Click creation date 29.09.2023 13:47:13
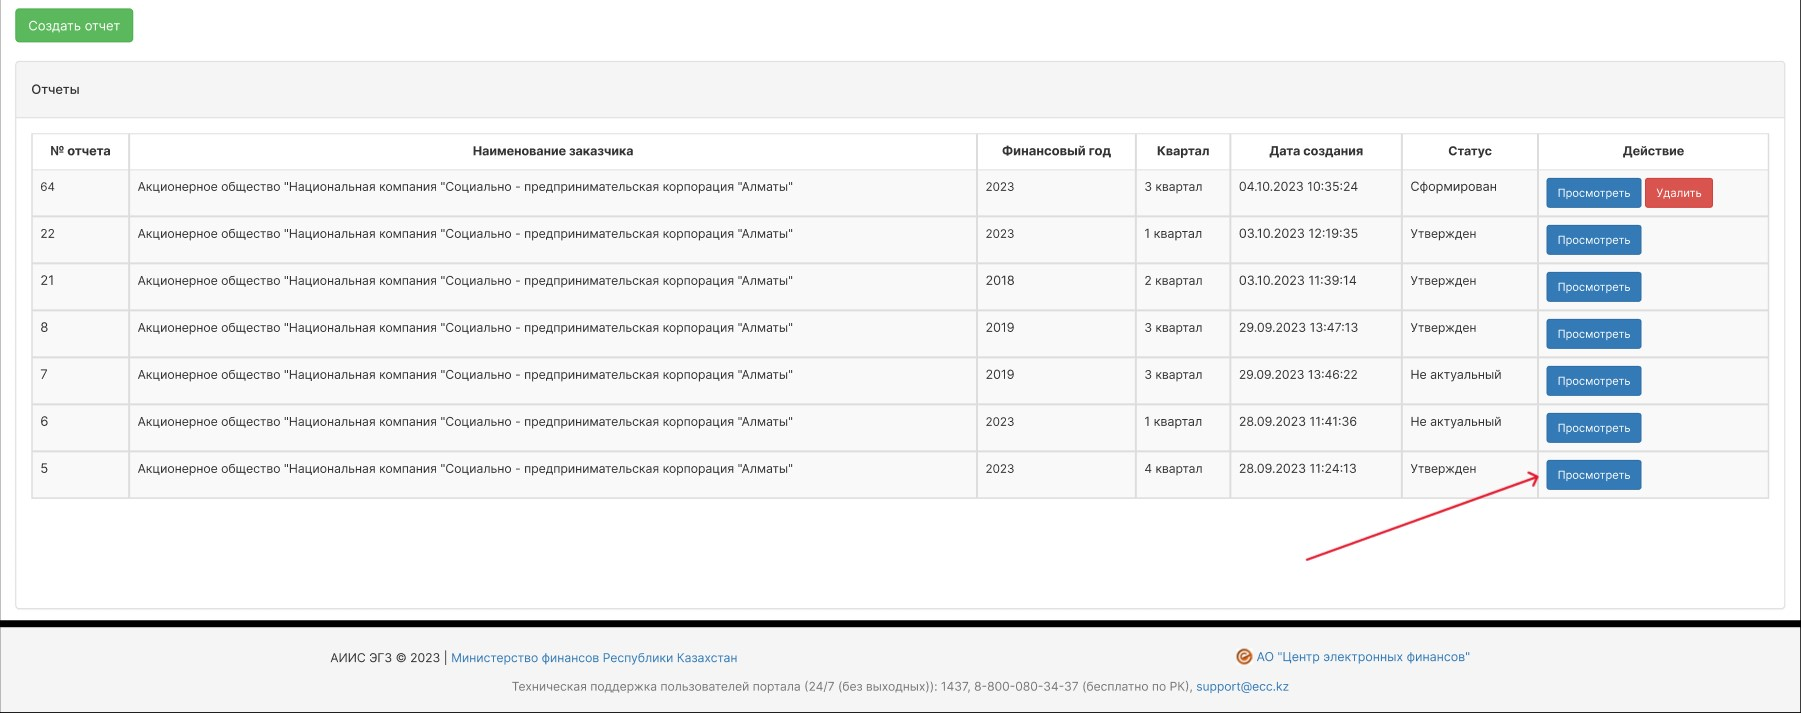The width and height of the screenshot is (1801, 713). [1298, 328]
